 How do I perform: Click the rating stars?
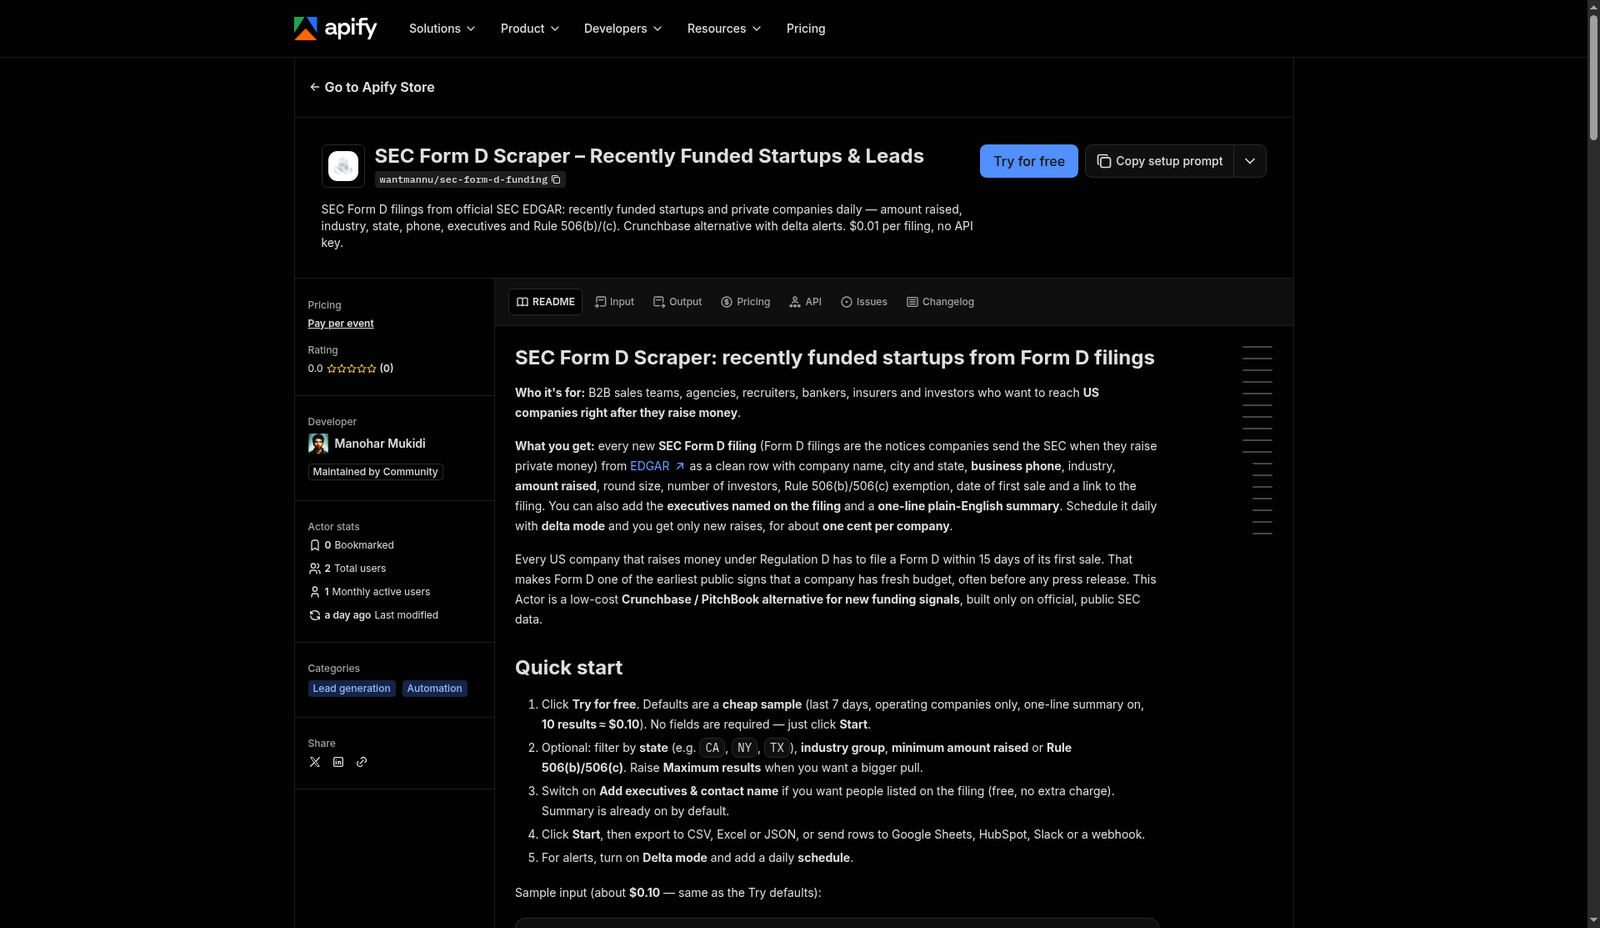[351, 368]
